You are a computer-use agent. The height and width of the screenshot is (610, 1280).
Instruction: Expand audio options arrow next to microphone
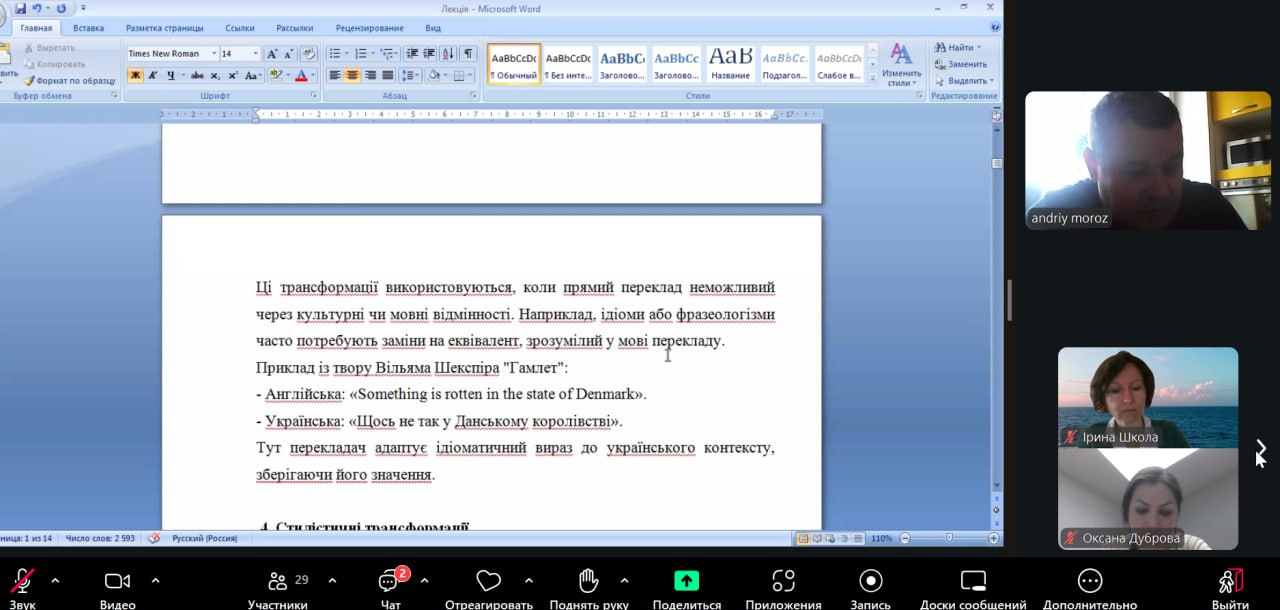pos(55,580)
